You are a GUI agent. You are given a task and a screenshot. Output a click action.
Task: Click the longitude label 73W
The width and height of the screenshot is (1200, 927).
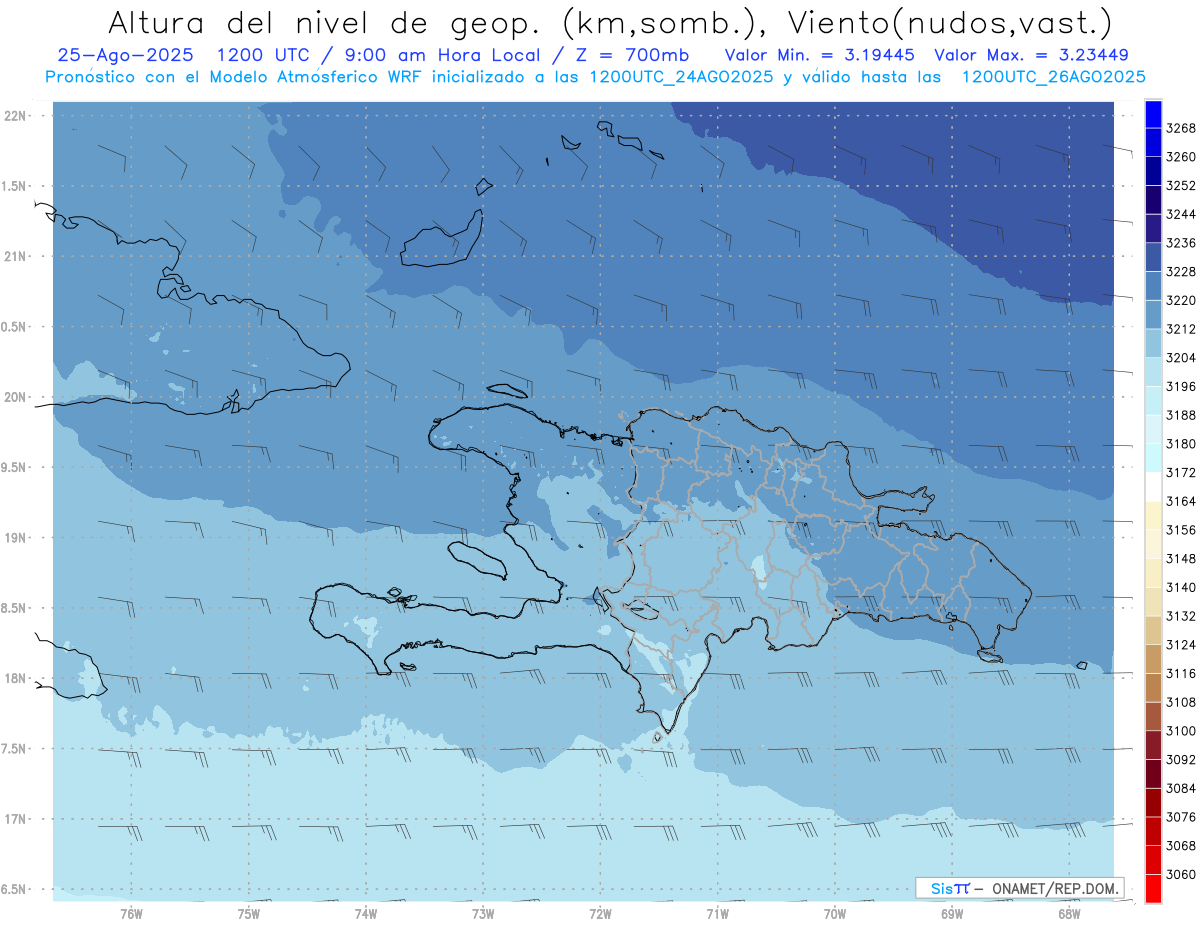click(x=483, y=913)
